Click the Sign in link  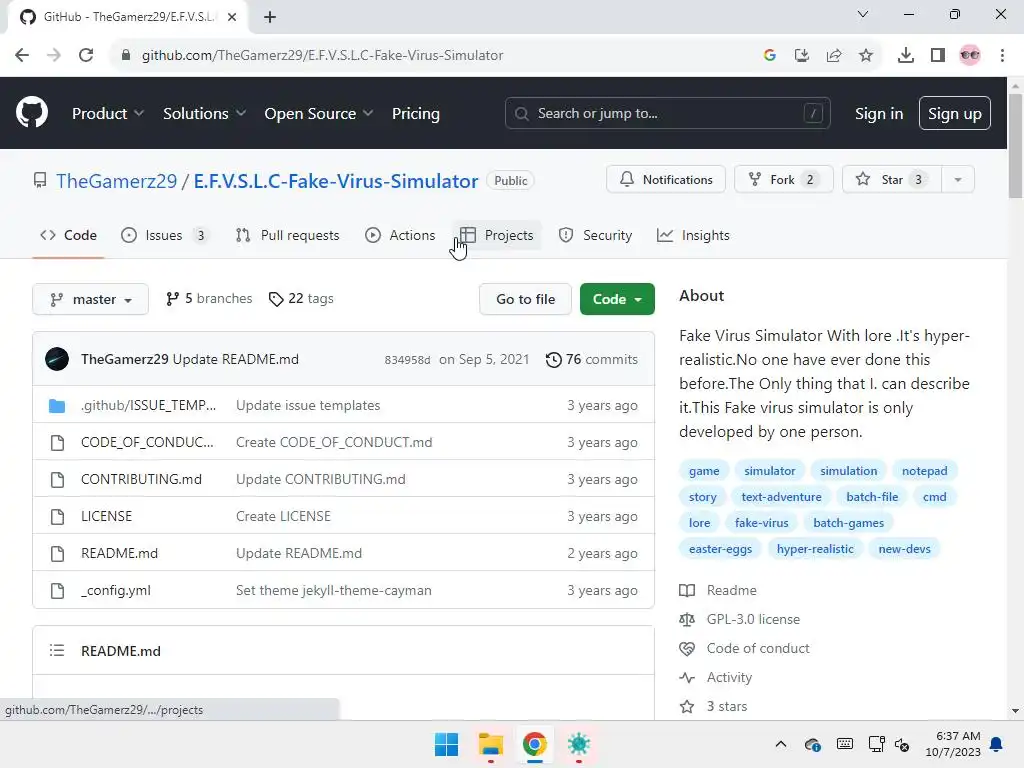(x=879, y=114)
